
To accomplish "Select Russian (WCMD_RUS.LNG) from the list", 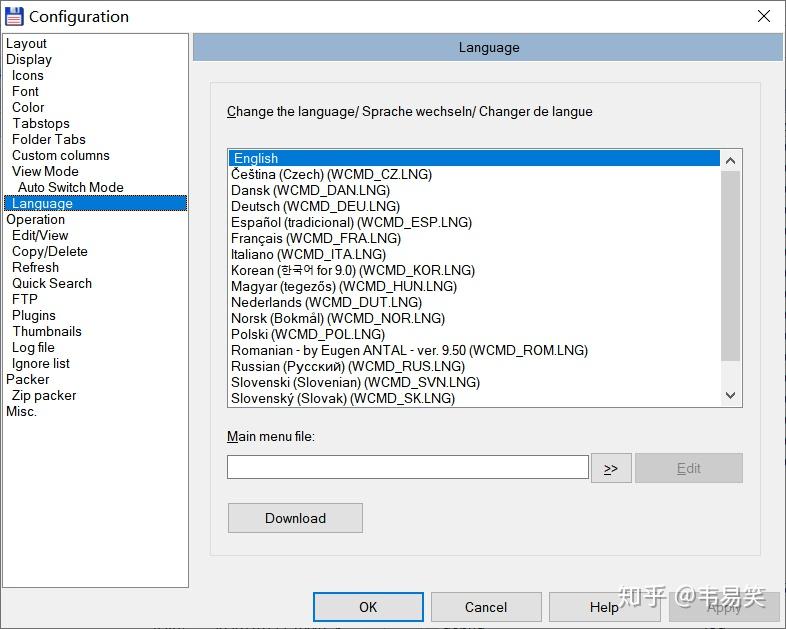I will click(348, 366).
